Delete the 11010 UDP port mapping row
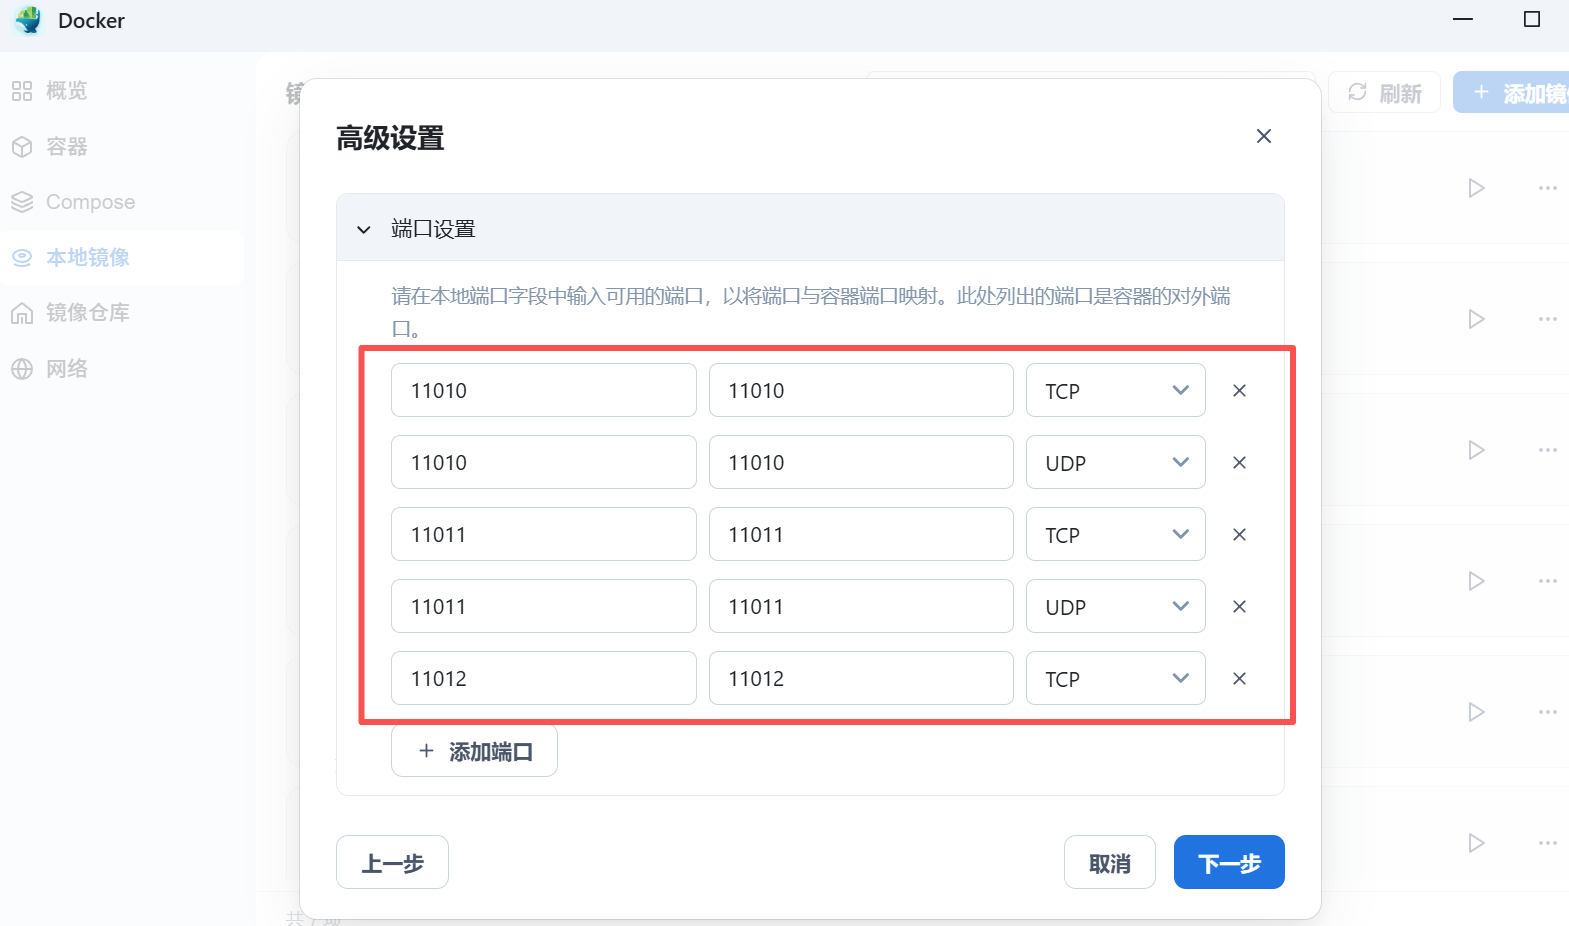The image size is (1569, 926). coord(1239,463)
